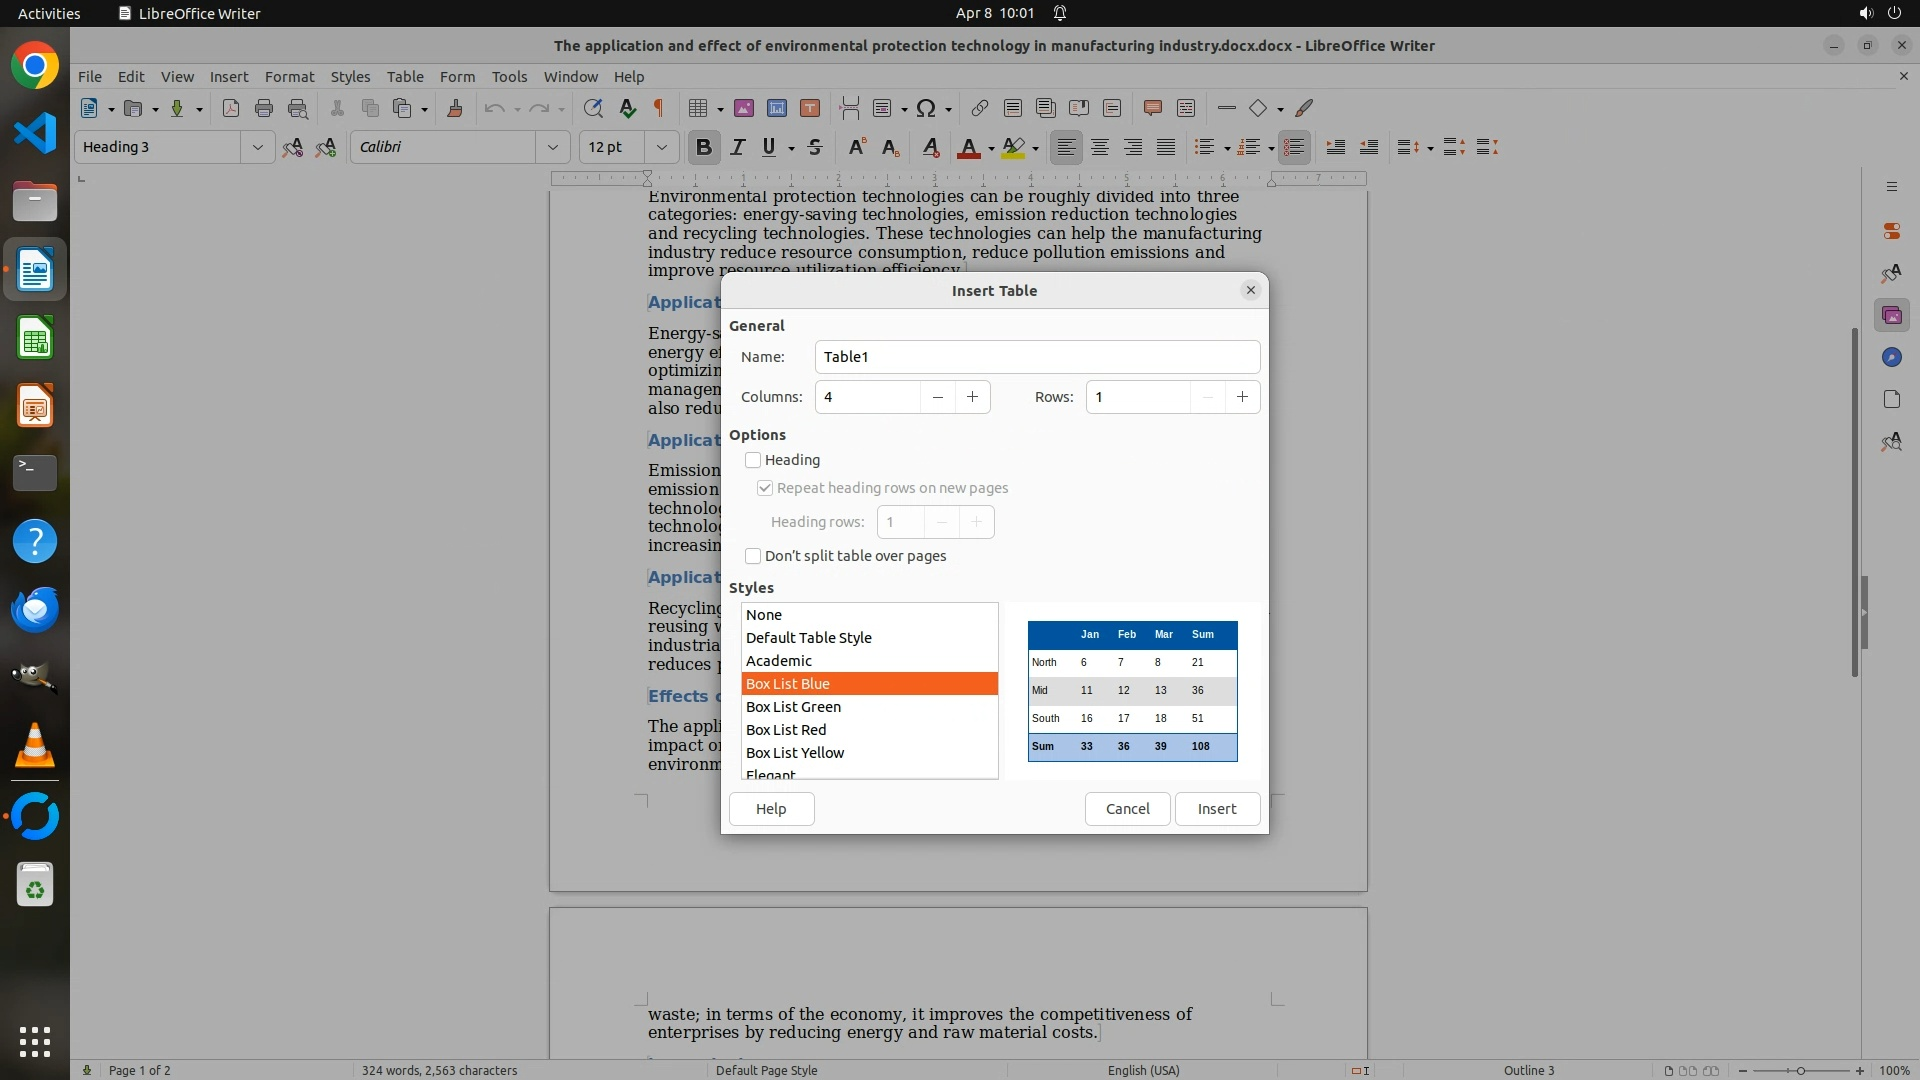
Task: Toggle Repeat heading rows on new pages
Action: point(765,488)
